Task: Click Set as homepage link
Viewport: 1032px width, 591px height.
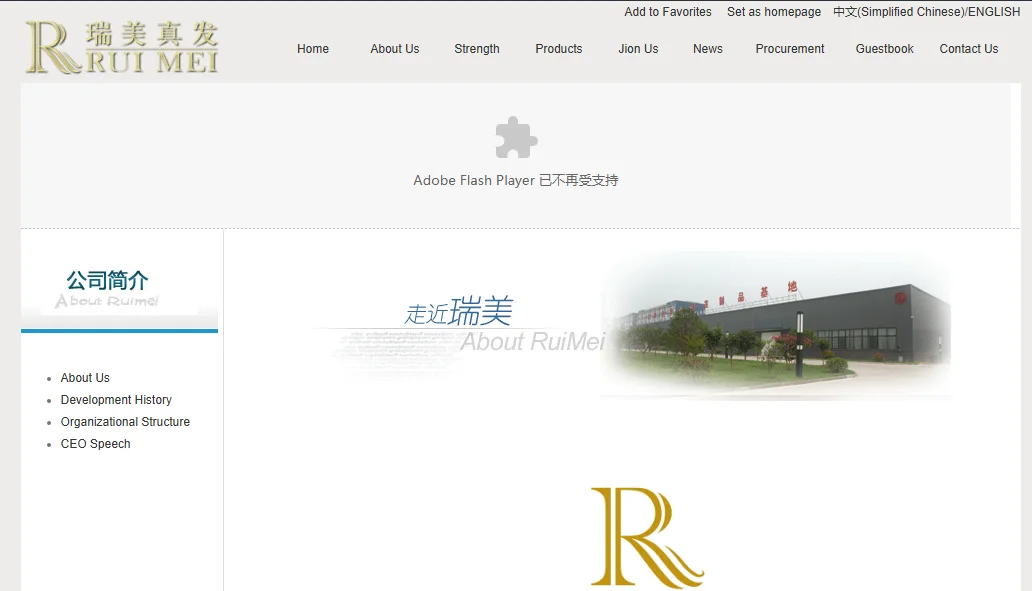Action: pos(773,12)
